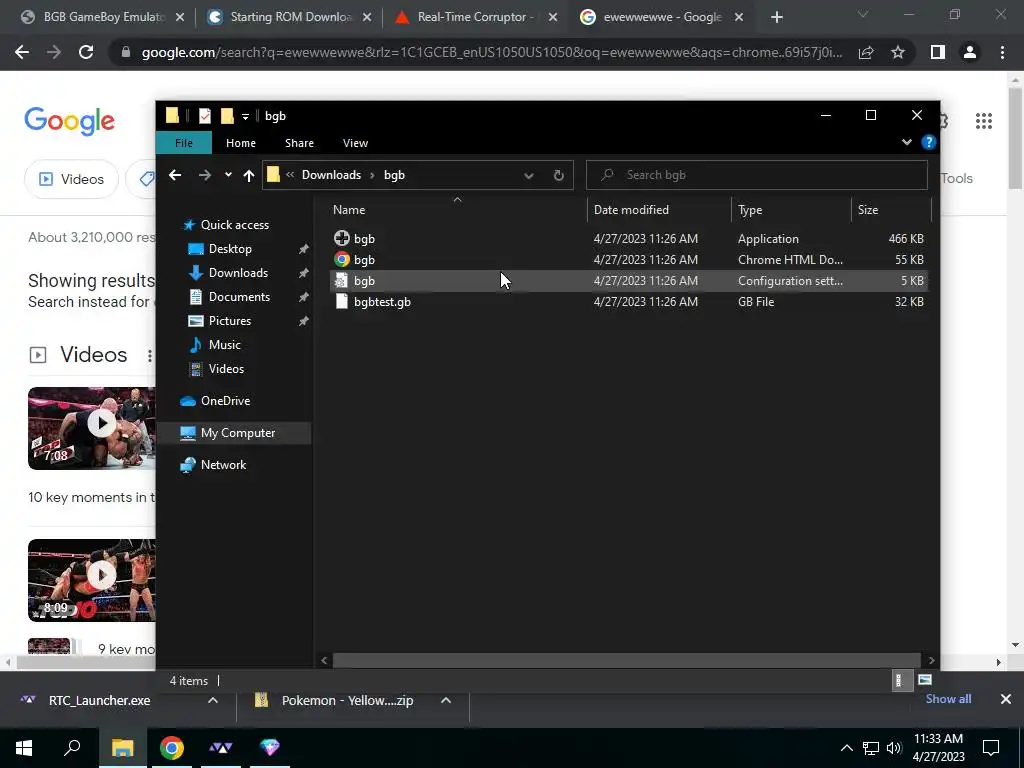
Task: Sort files by Name column
Action: (x=456, y=210)
